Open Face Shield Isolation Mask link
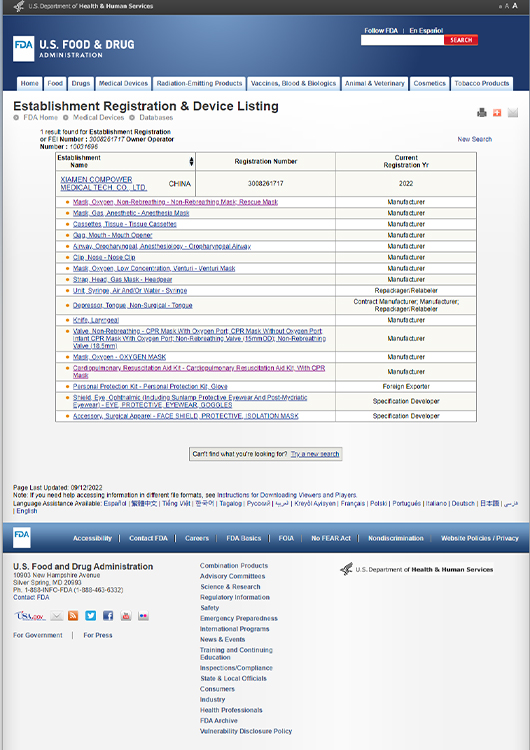530x750 pixels. coord(186,416)
